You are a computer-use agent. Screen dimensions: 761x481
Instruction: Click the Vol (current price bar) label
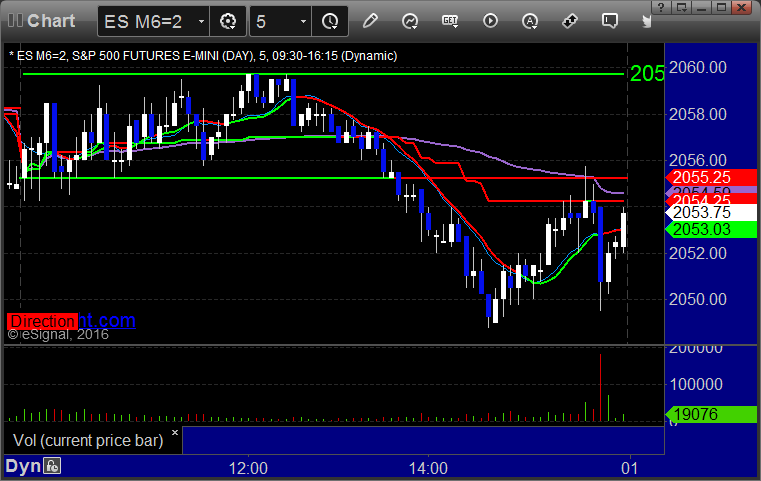88,441
